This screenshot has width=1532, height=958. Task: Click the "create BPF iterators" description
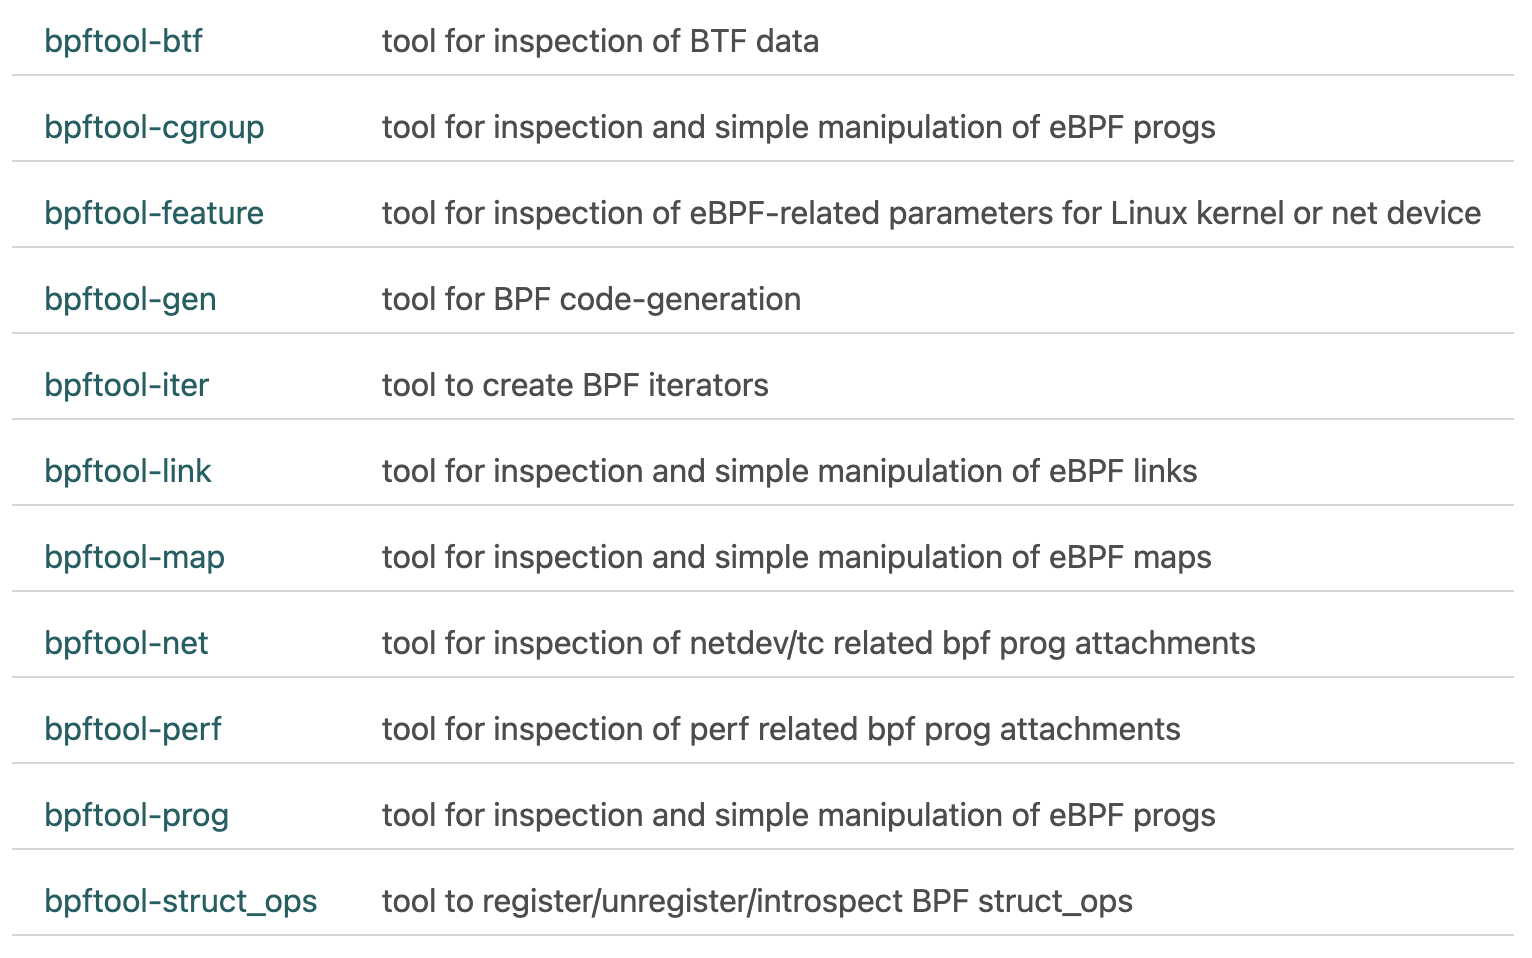tap(575, 385)
